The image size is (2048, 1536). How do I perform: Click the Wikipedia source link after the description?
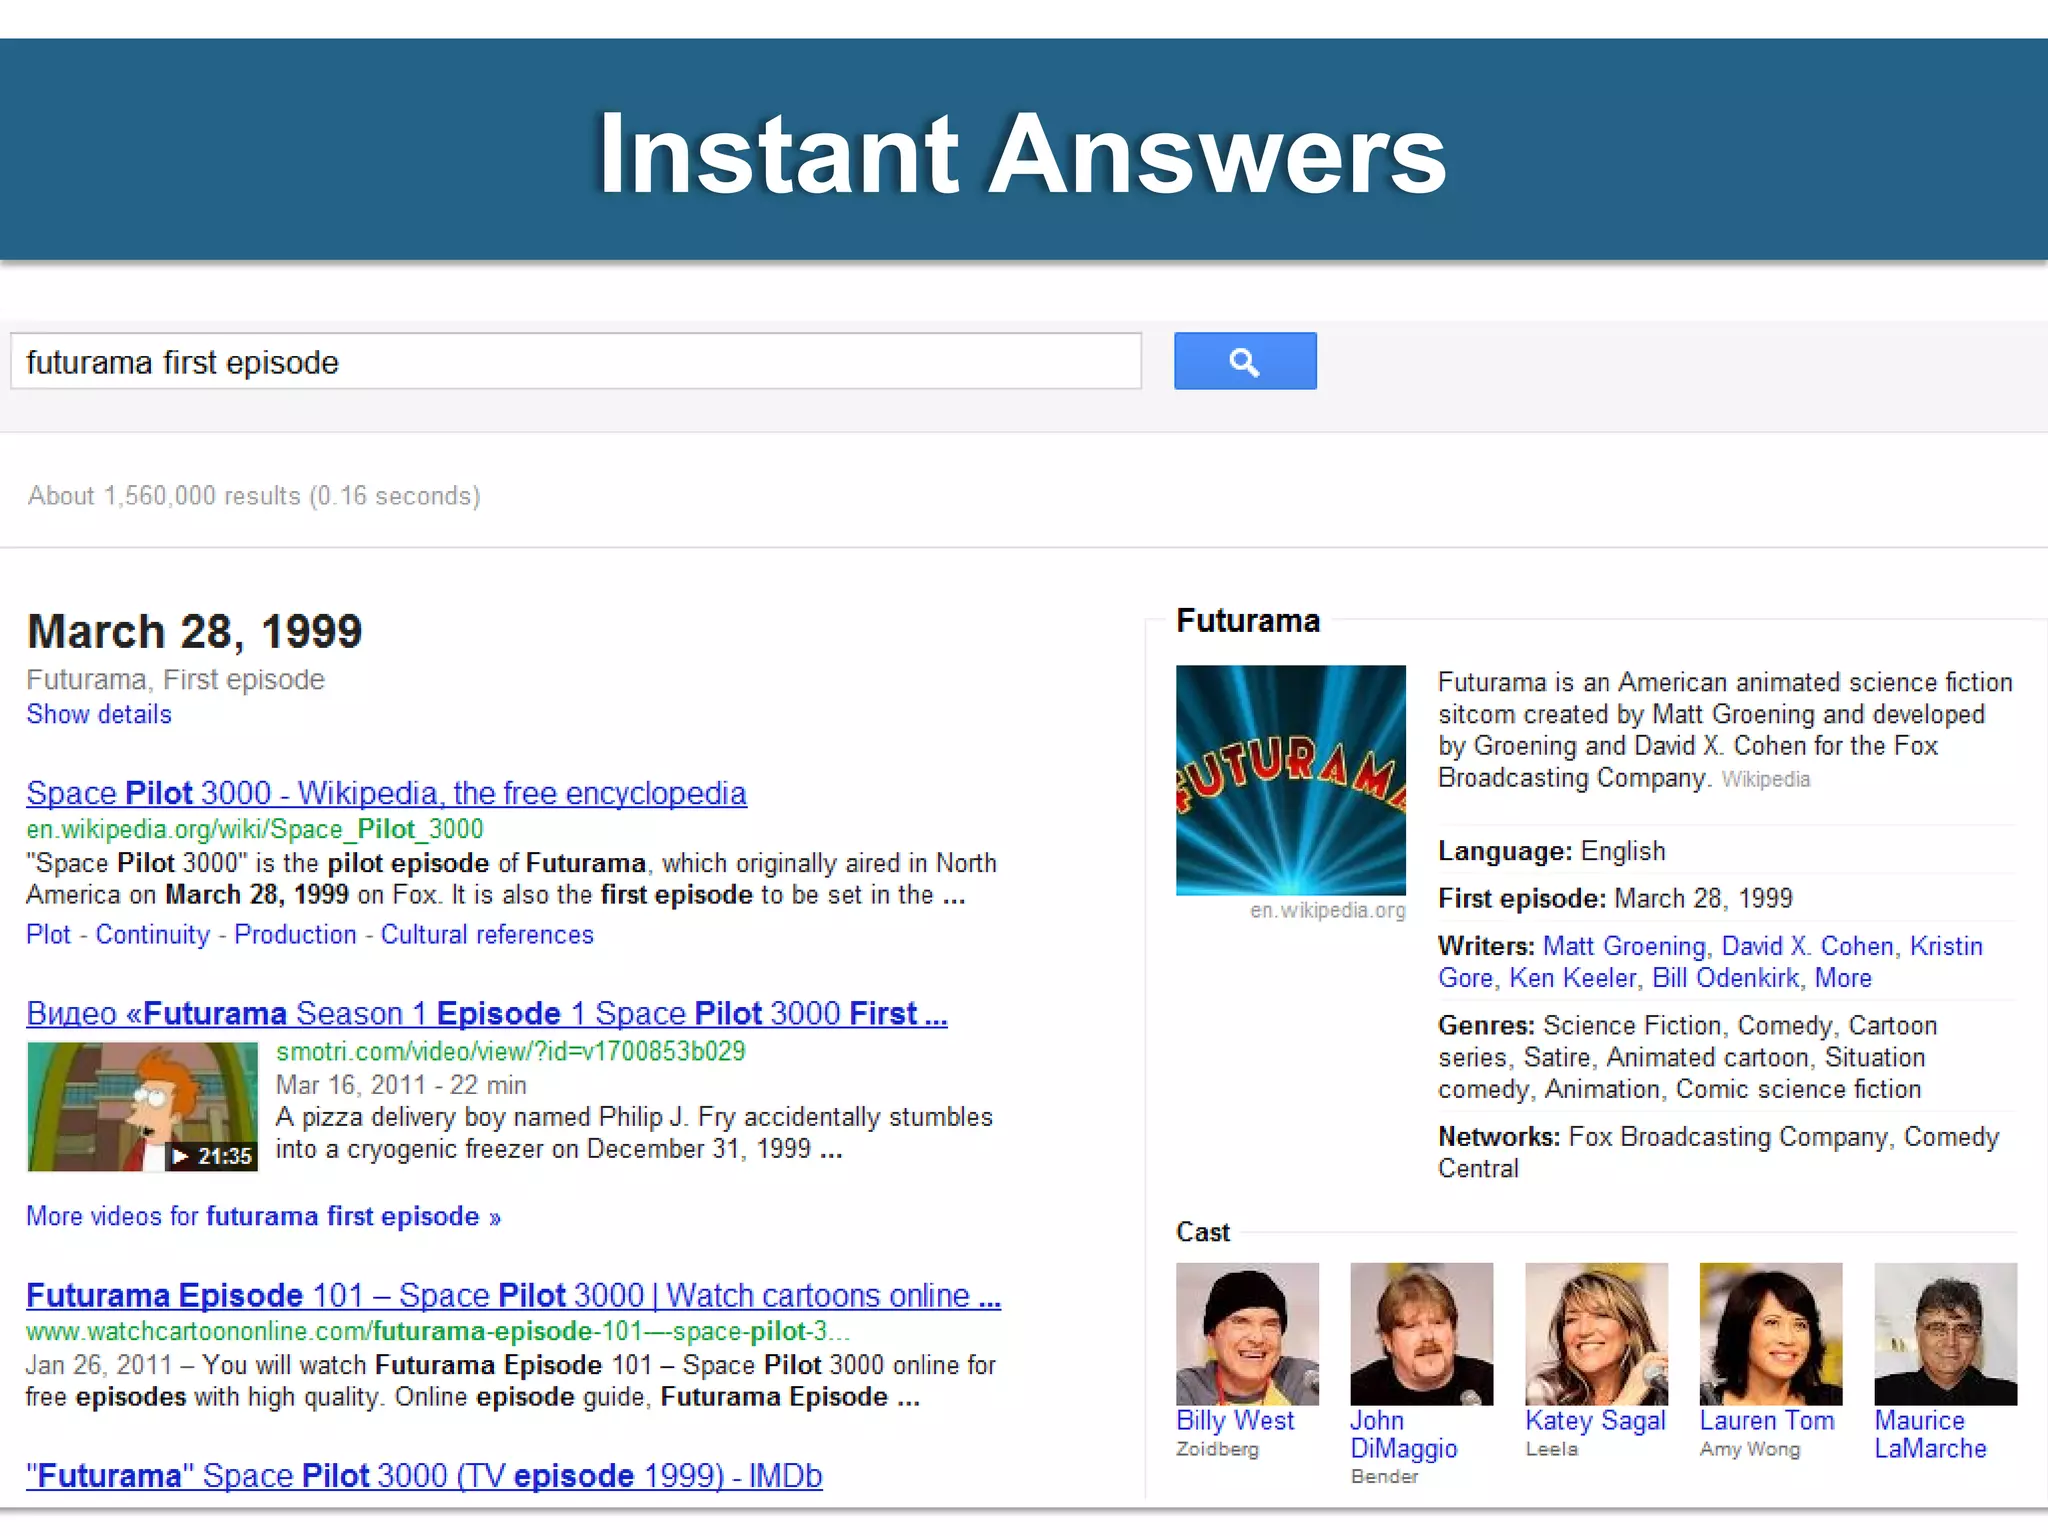pyautogui.click(x=1766, y=779)
